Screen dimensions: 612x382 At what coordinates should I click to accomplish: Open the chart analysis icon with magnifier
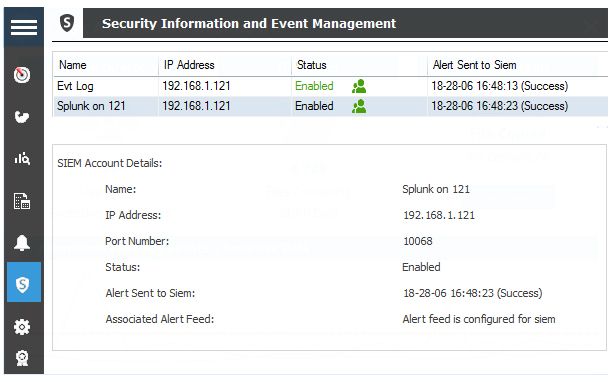pyautogui.click(x=22, y=158)
